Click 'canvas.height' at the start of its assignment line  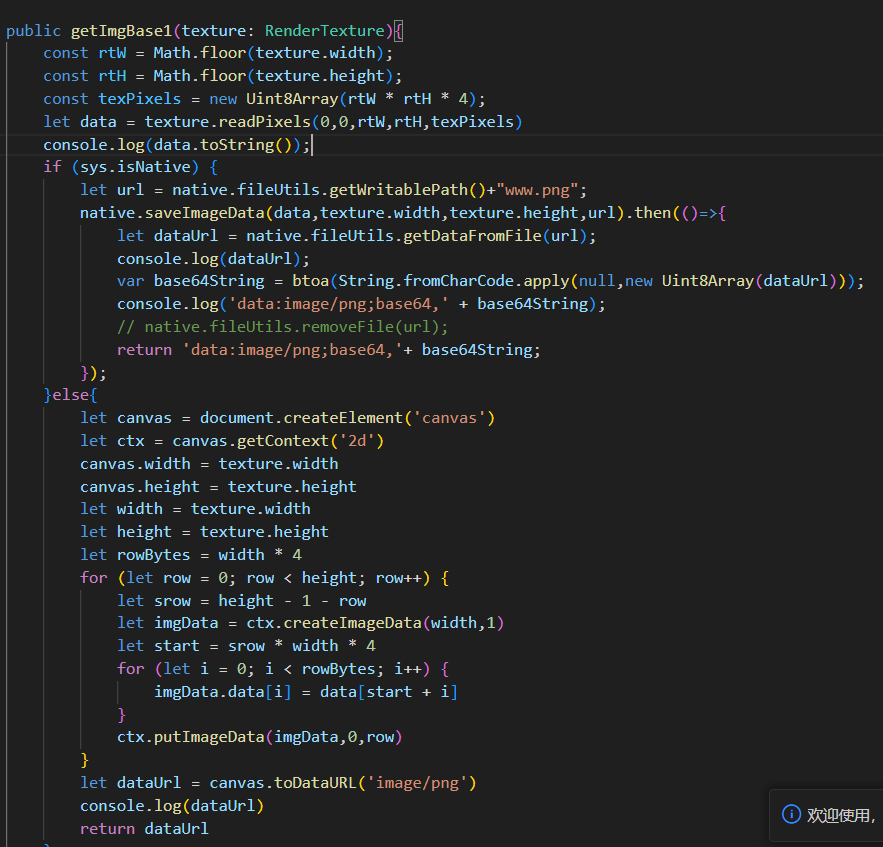pos(140,487)
